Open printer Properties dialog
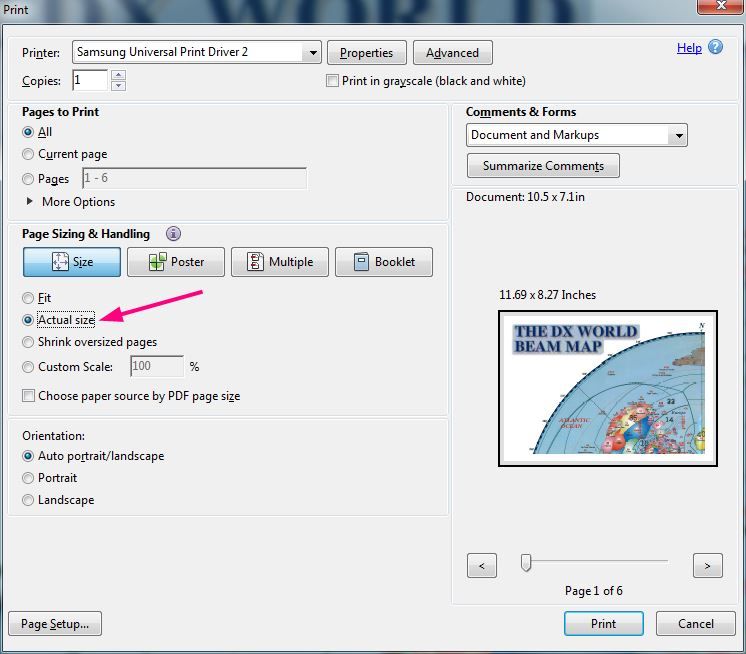Viewport: 746px width, 654px height. coord(367,53)
